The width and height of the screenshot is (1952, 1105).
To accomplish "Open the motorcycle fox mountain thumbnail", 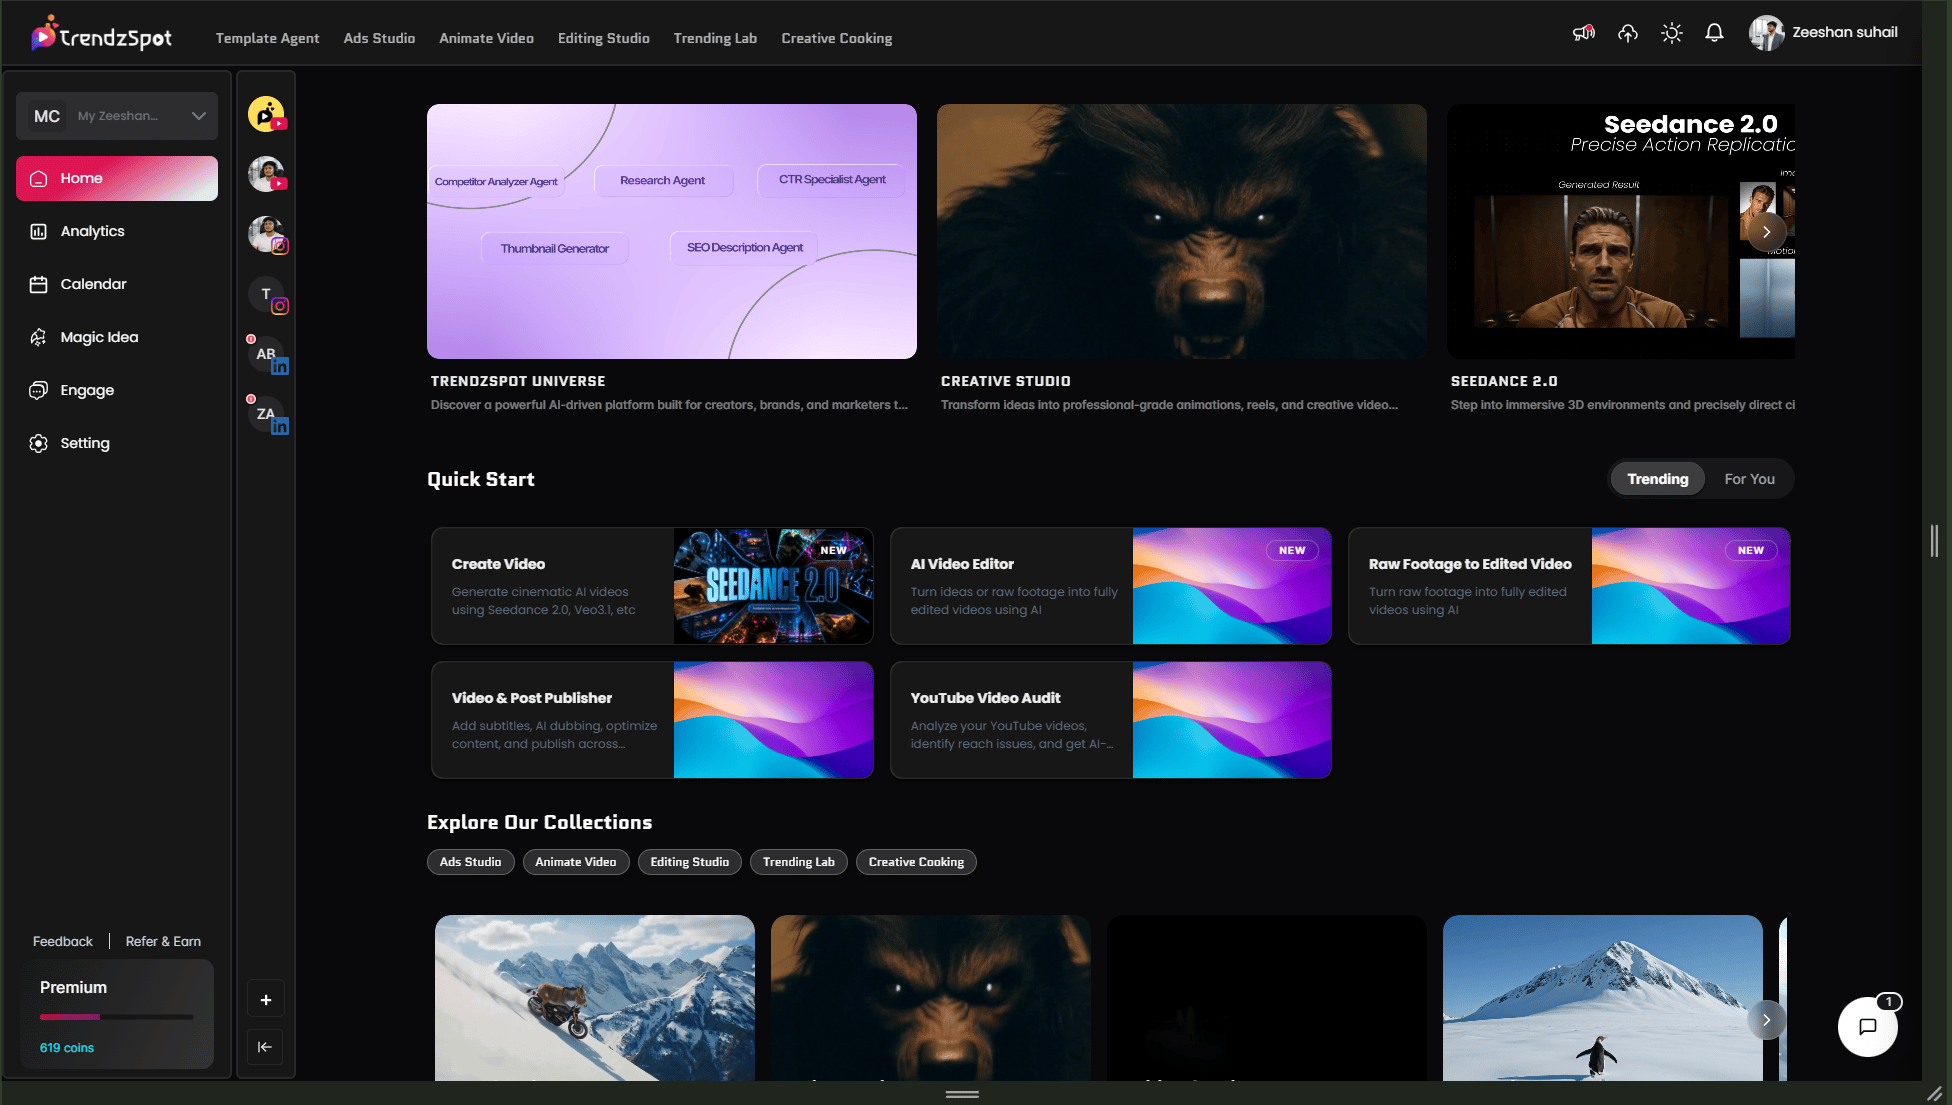I will 595,998.
